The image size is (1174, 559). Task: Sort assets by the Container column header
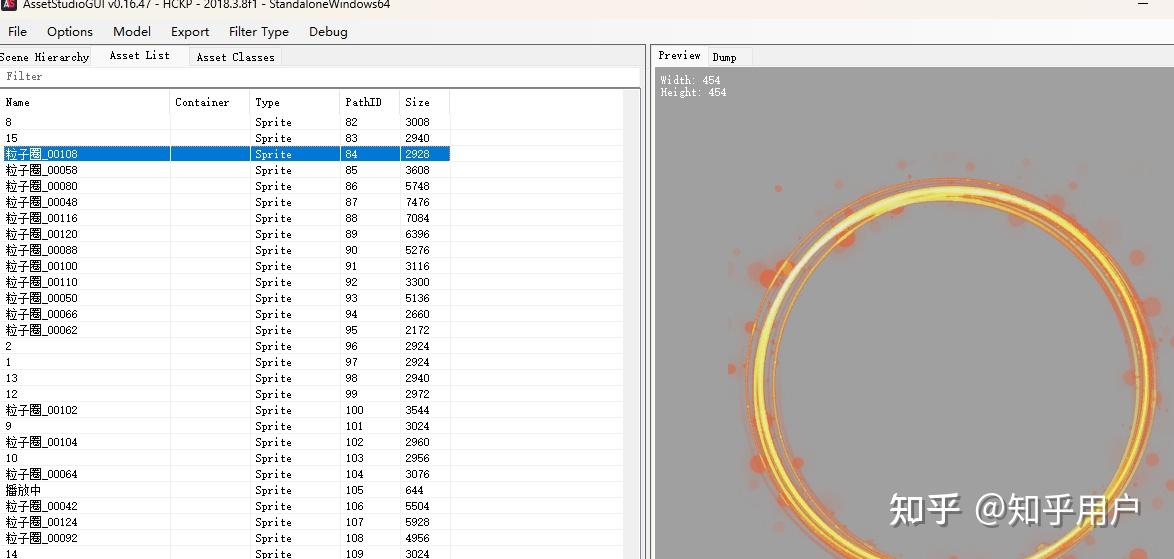coord(210,103)
